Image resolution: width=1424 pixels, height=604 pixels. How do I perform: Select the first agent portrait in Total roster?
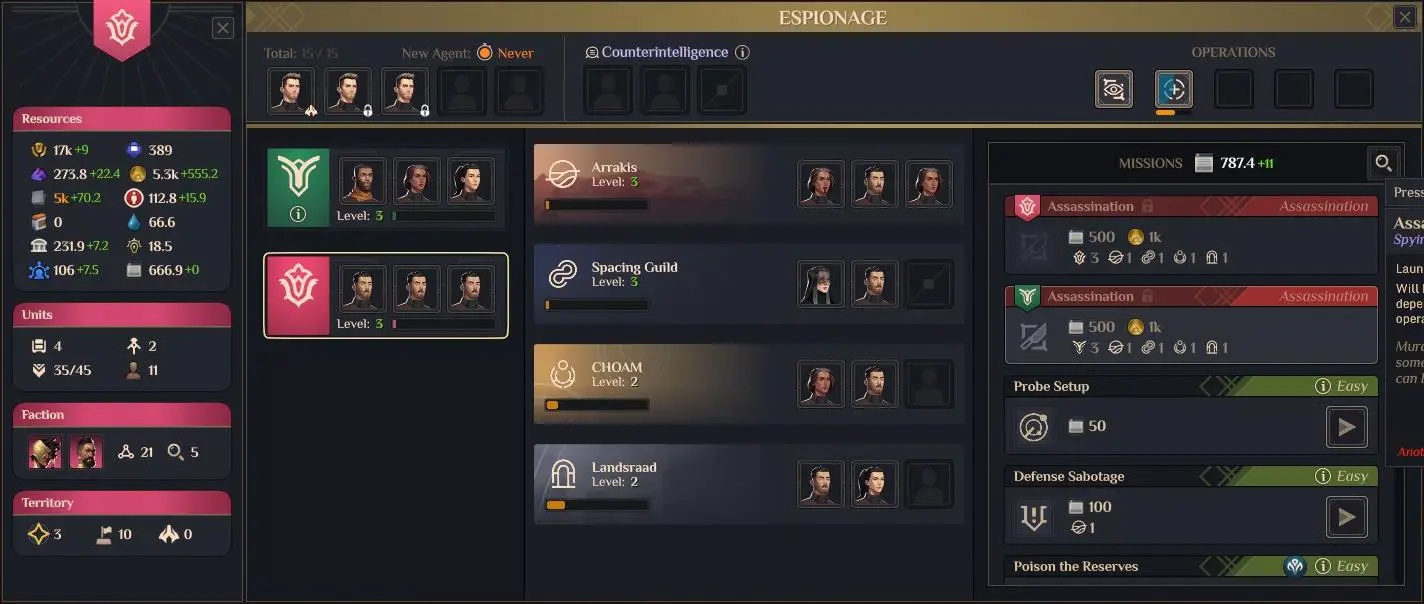[291, 91]
